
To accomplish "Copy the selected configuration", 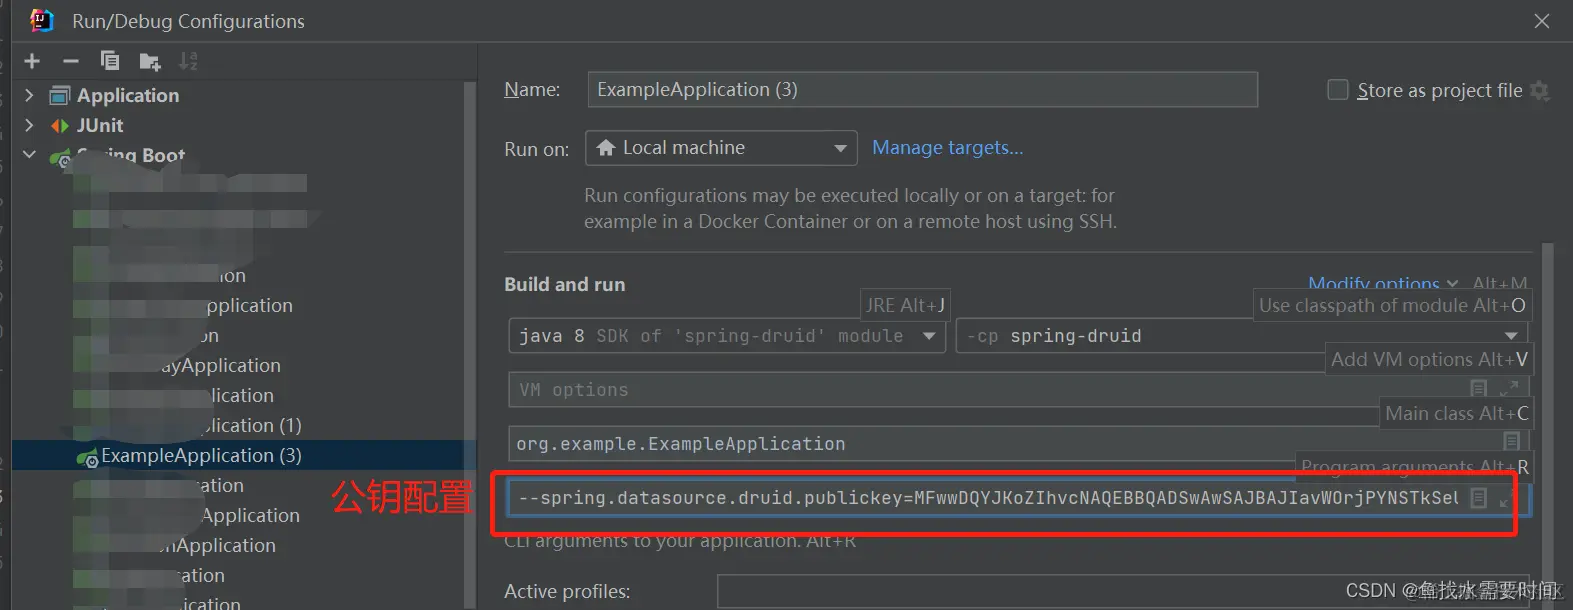I will point(110,61).
